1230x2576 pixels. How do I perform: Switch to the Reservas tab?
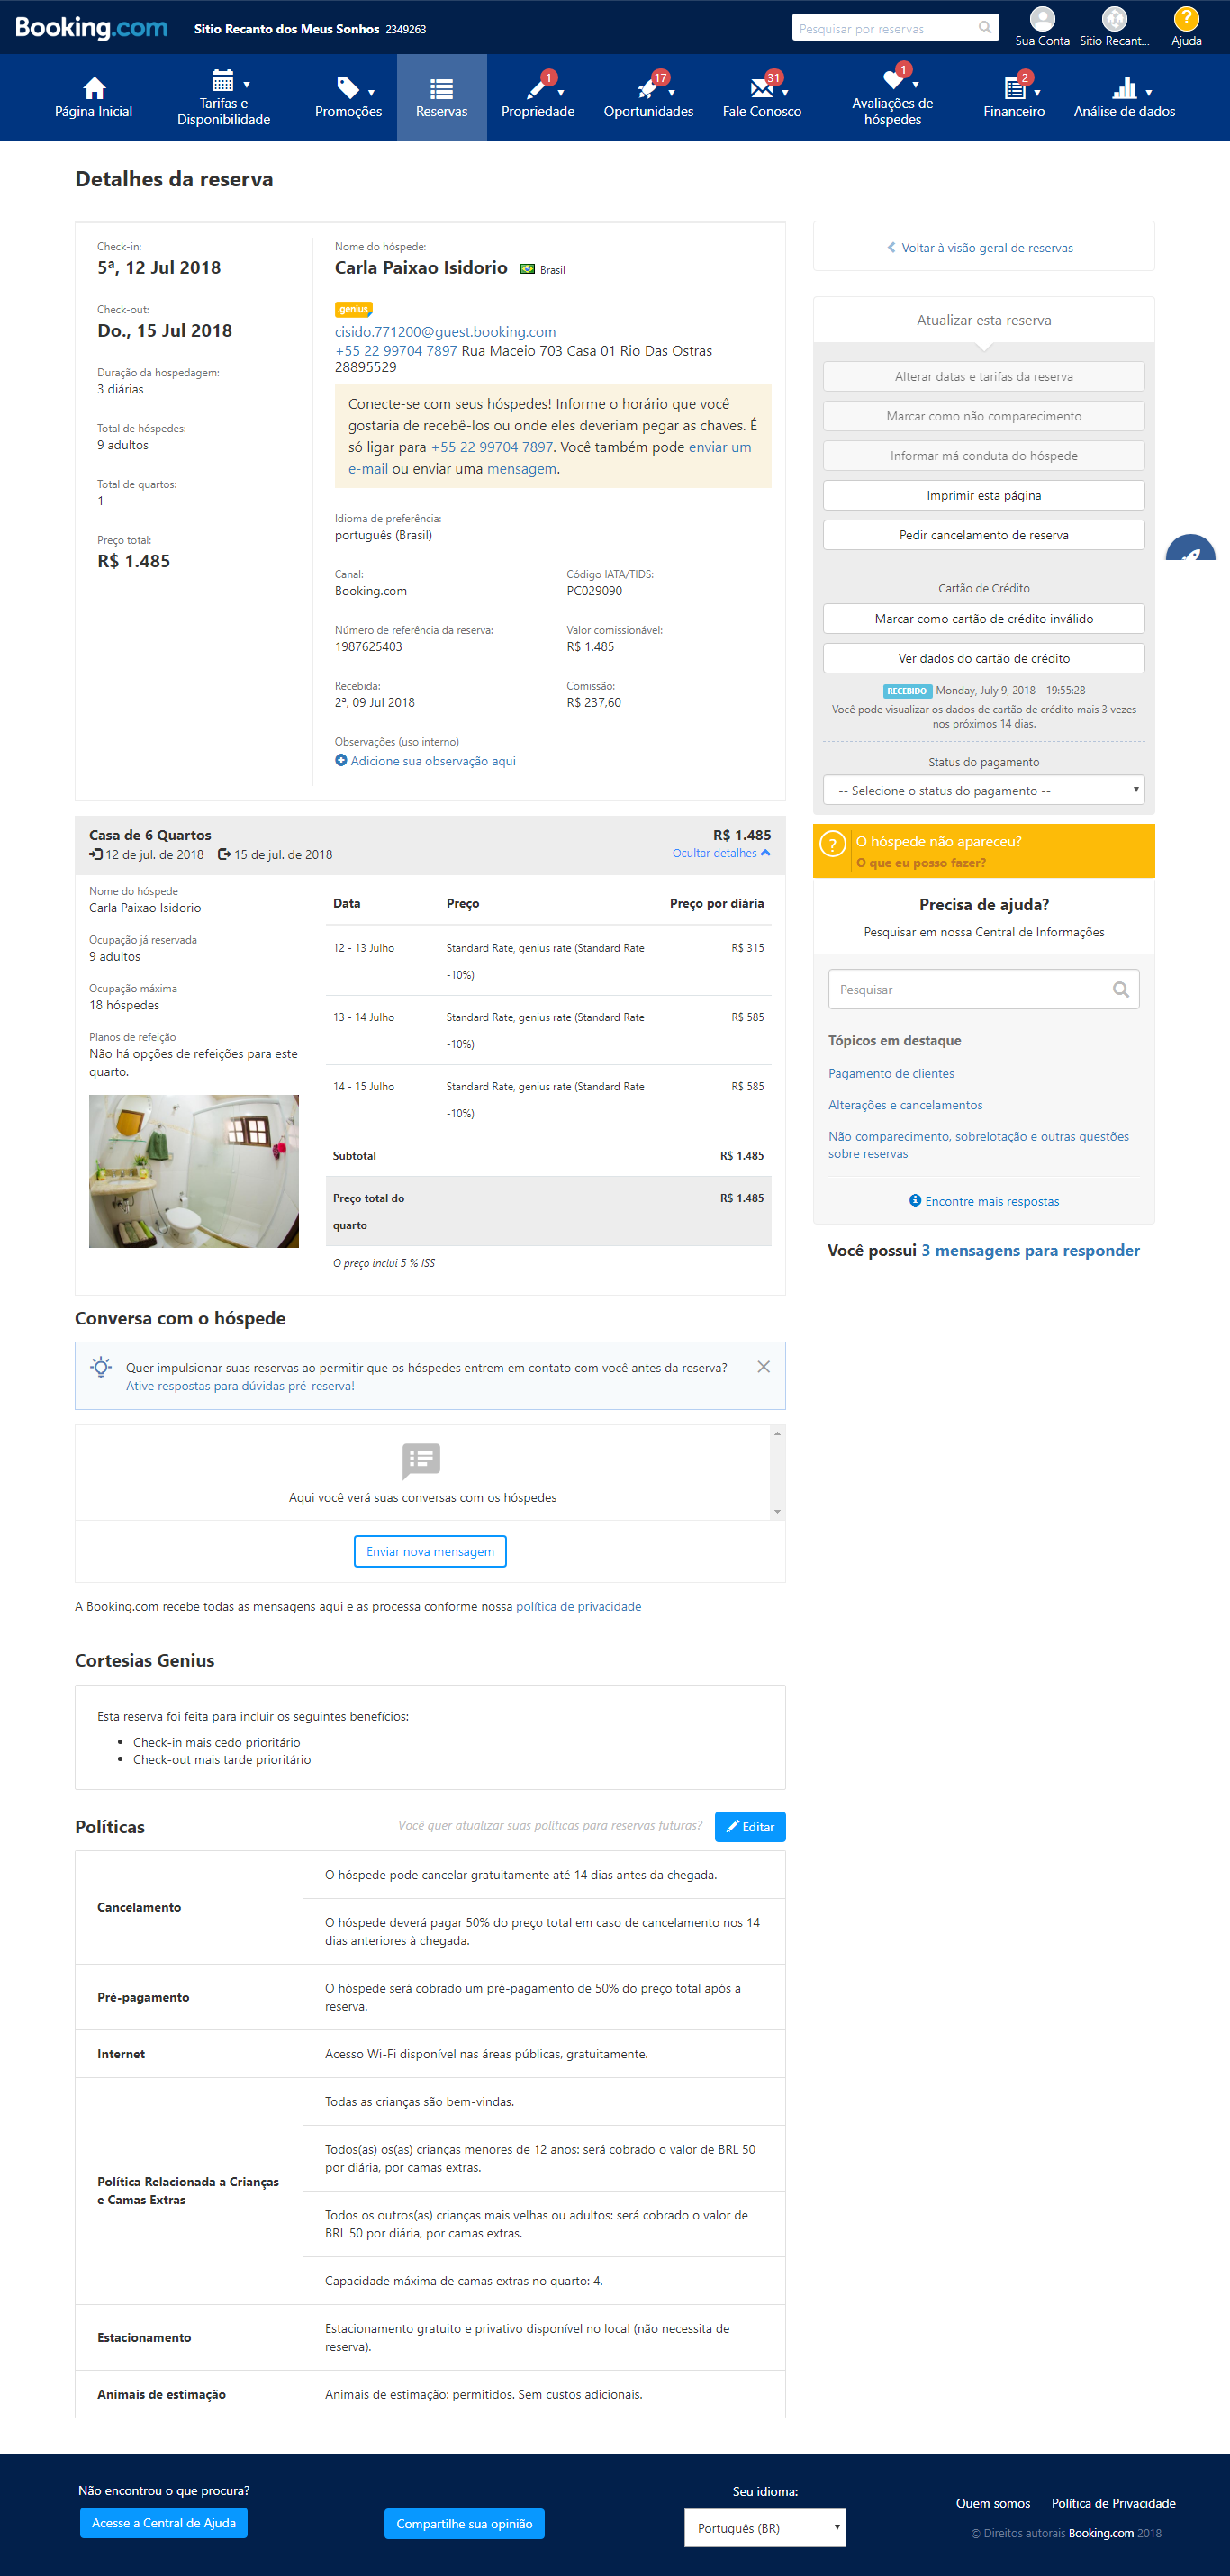point(441,98)
